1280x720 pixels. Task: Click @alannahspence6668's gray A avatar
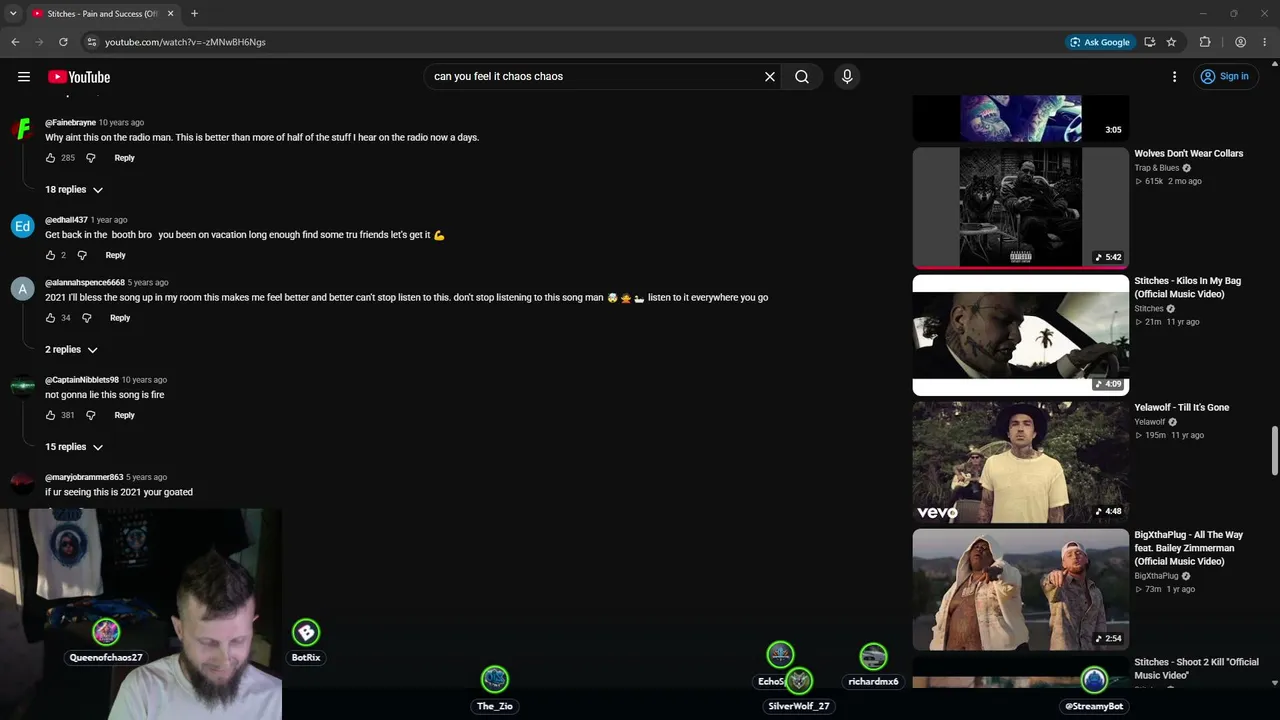tap(22, 289)
